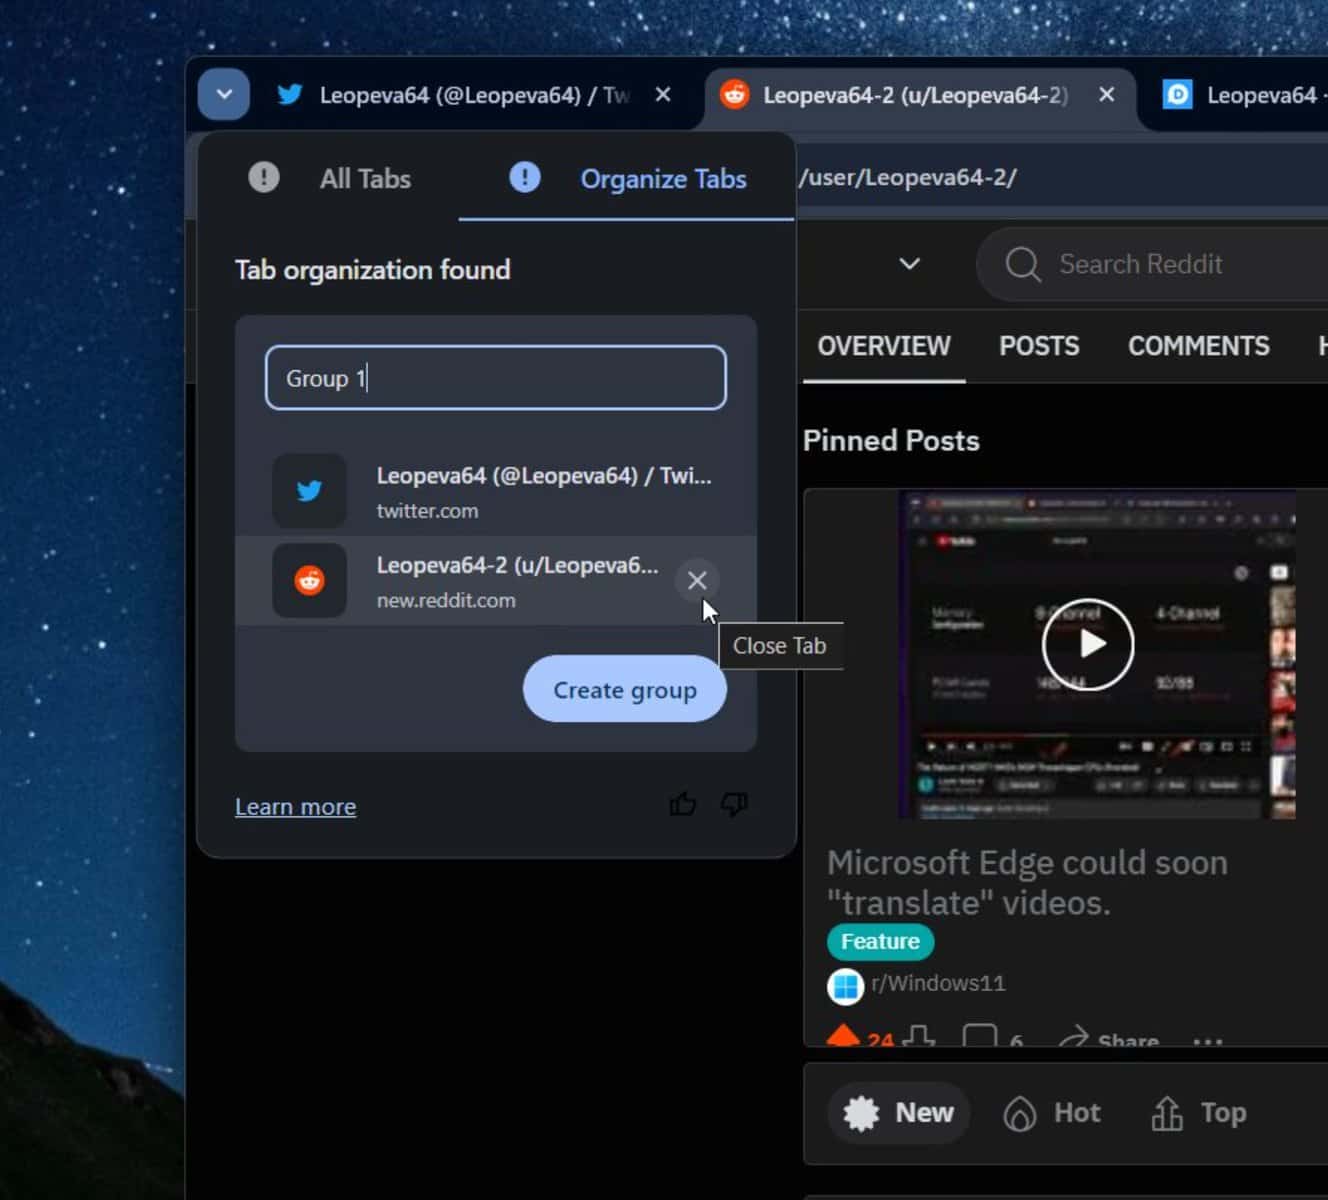This screenshot has width=1328, height=1200.
Task: Switch to the Reddit Leopeva64-2 browser tab
Action: (918, 95)
